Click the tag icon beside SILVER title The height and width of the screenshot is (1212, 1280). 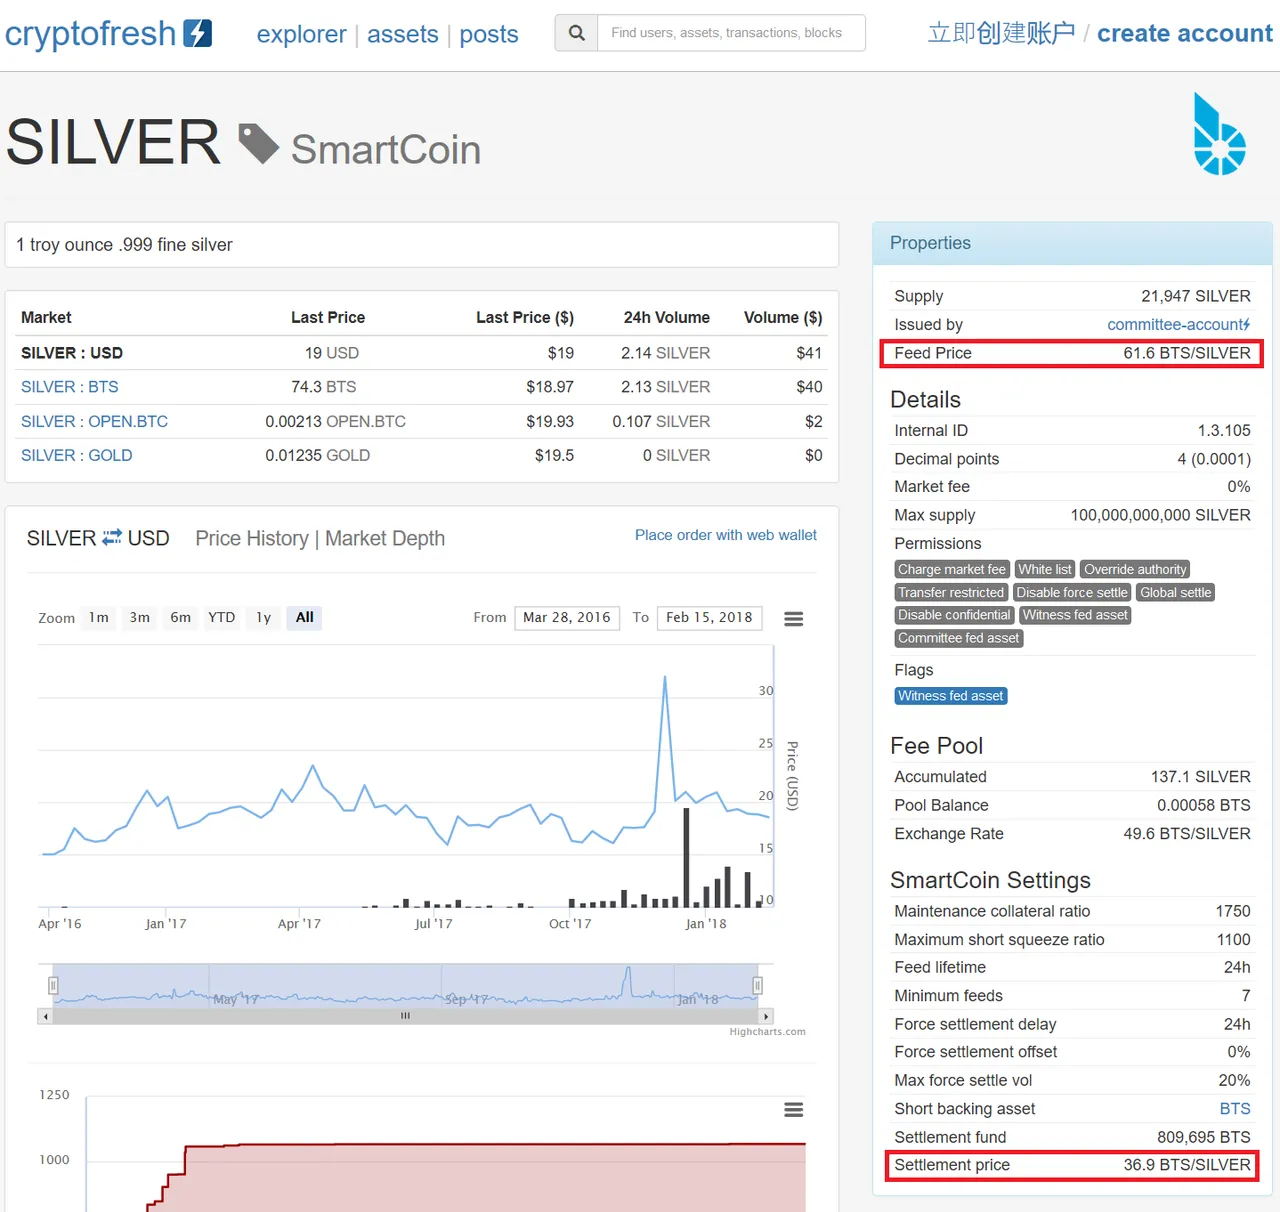click(259, 143)
